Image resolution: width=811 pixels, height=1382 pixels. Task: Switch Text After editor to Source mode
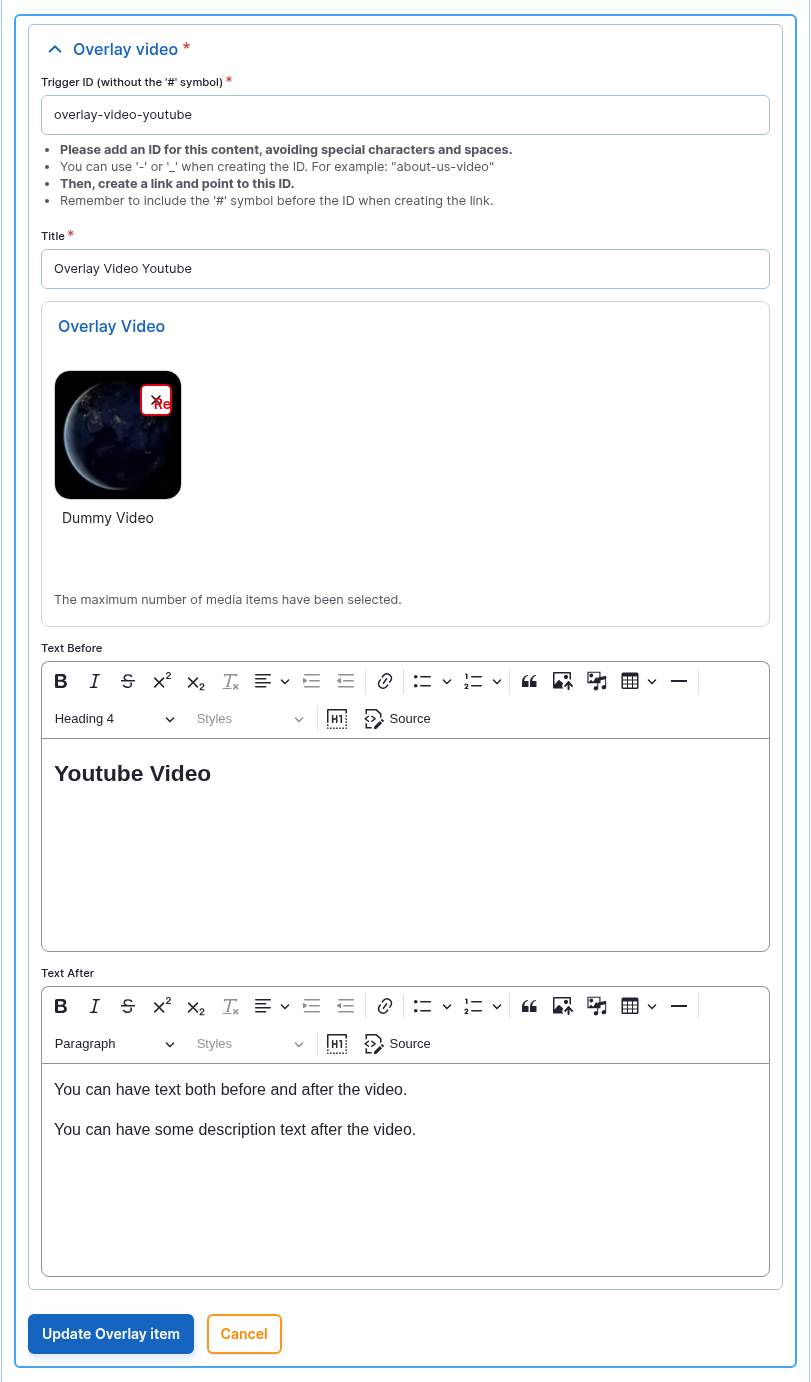point(397,1044)
